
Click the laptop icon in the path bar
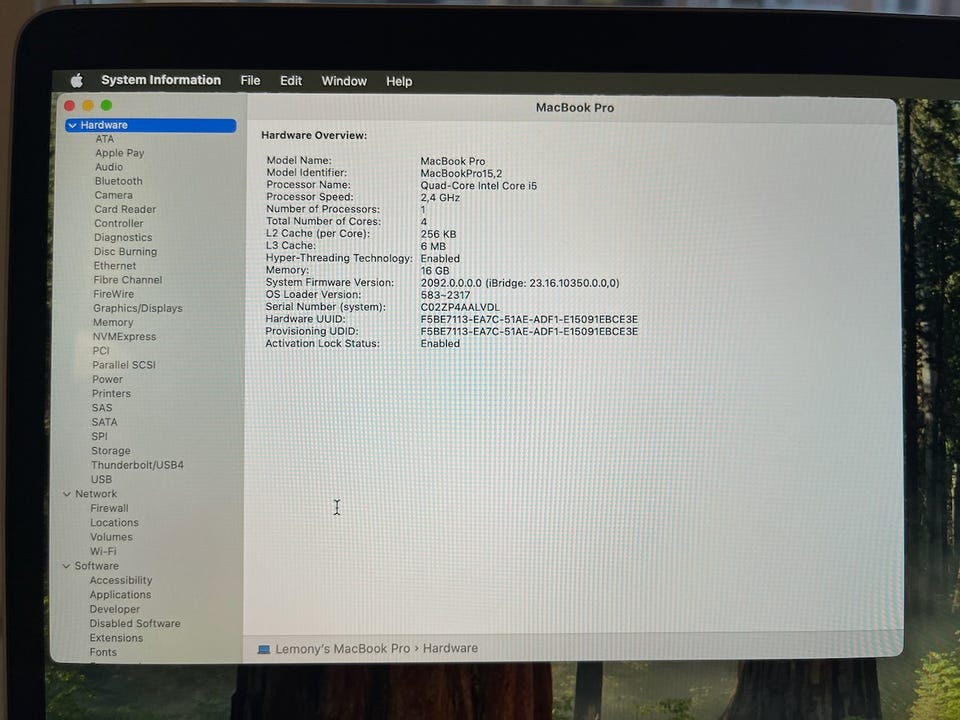(x=264, y=649)
